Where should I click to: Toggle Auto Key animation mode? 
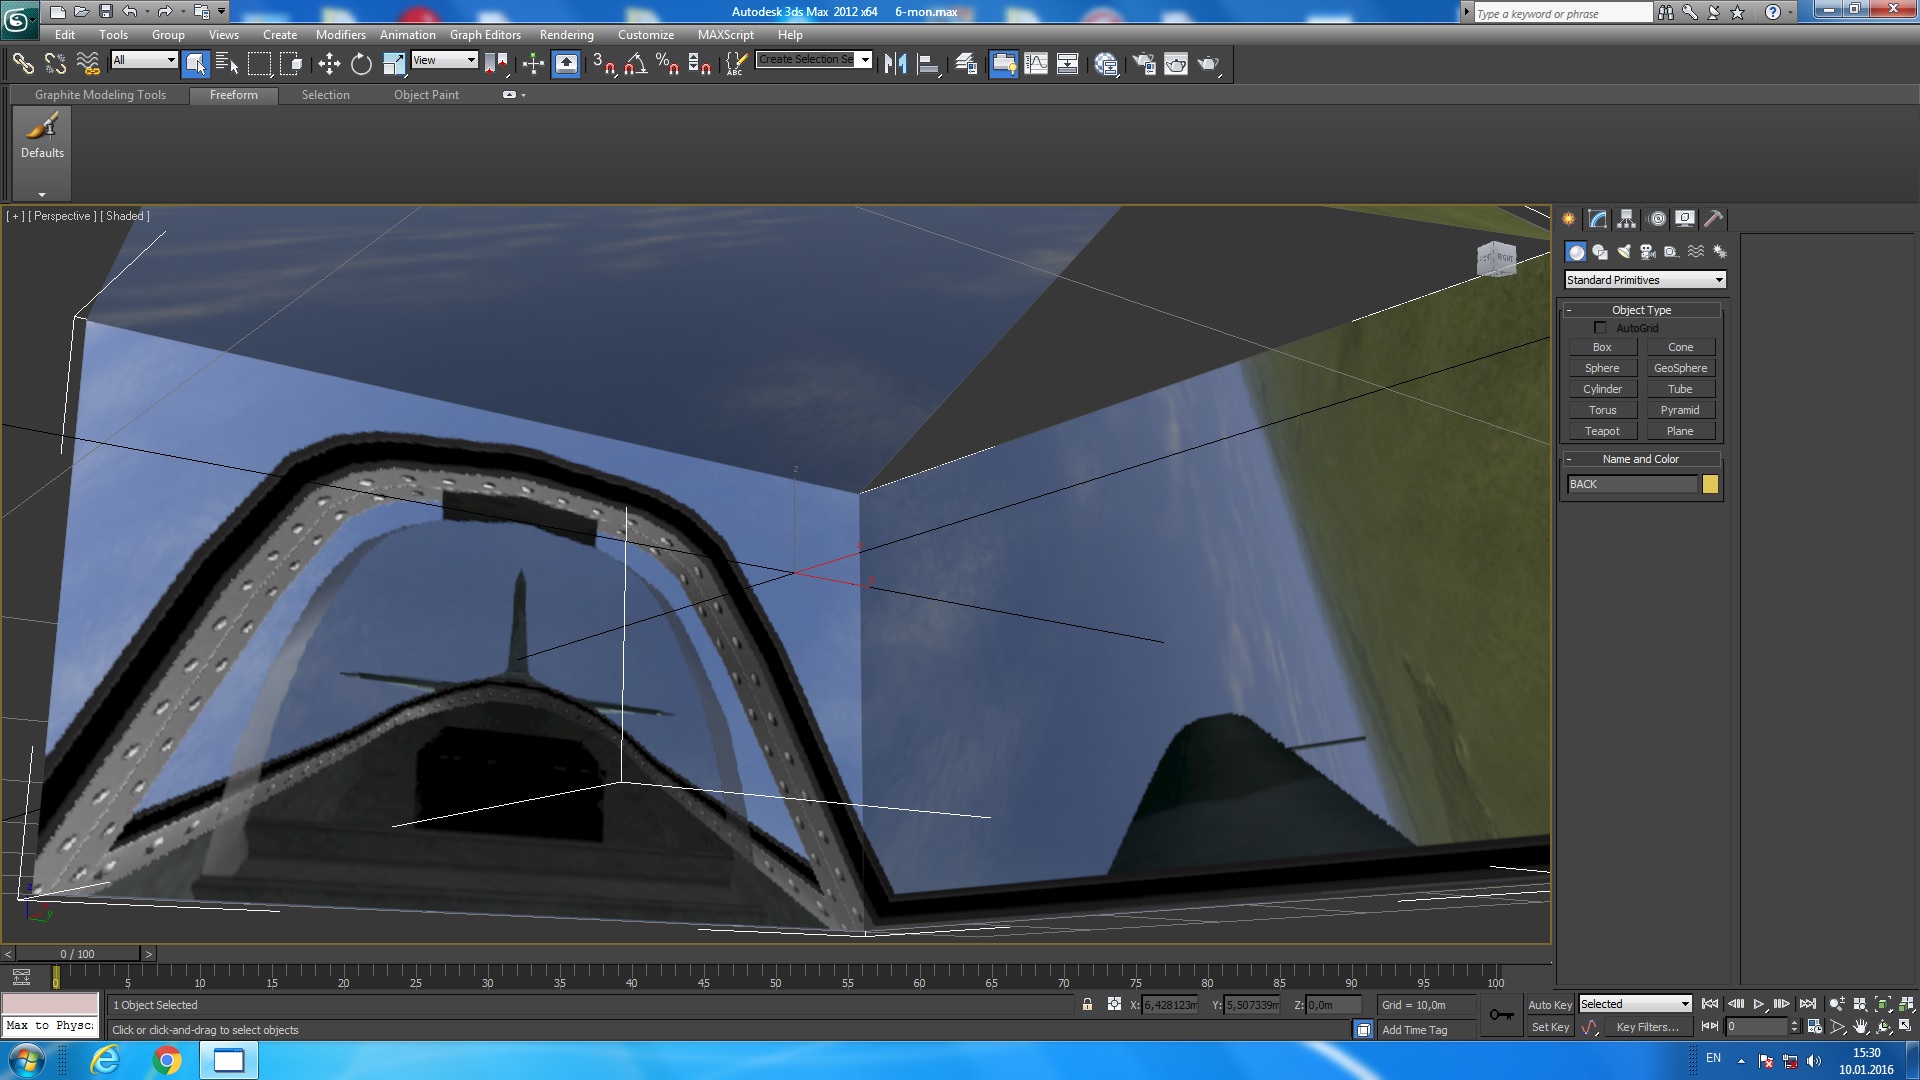click(x=1549, y=1005)
